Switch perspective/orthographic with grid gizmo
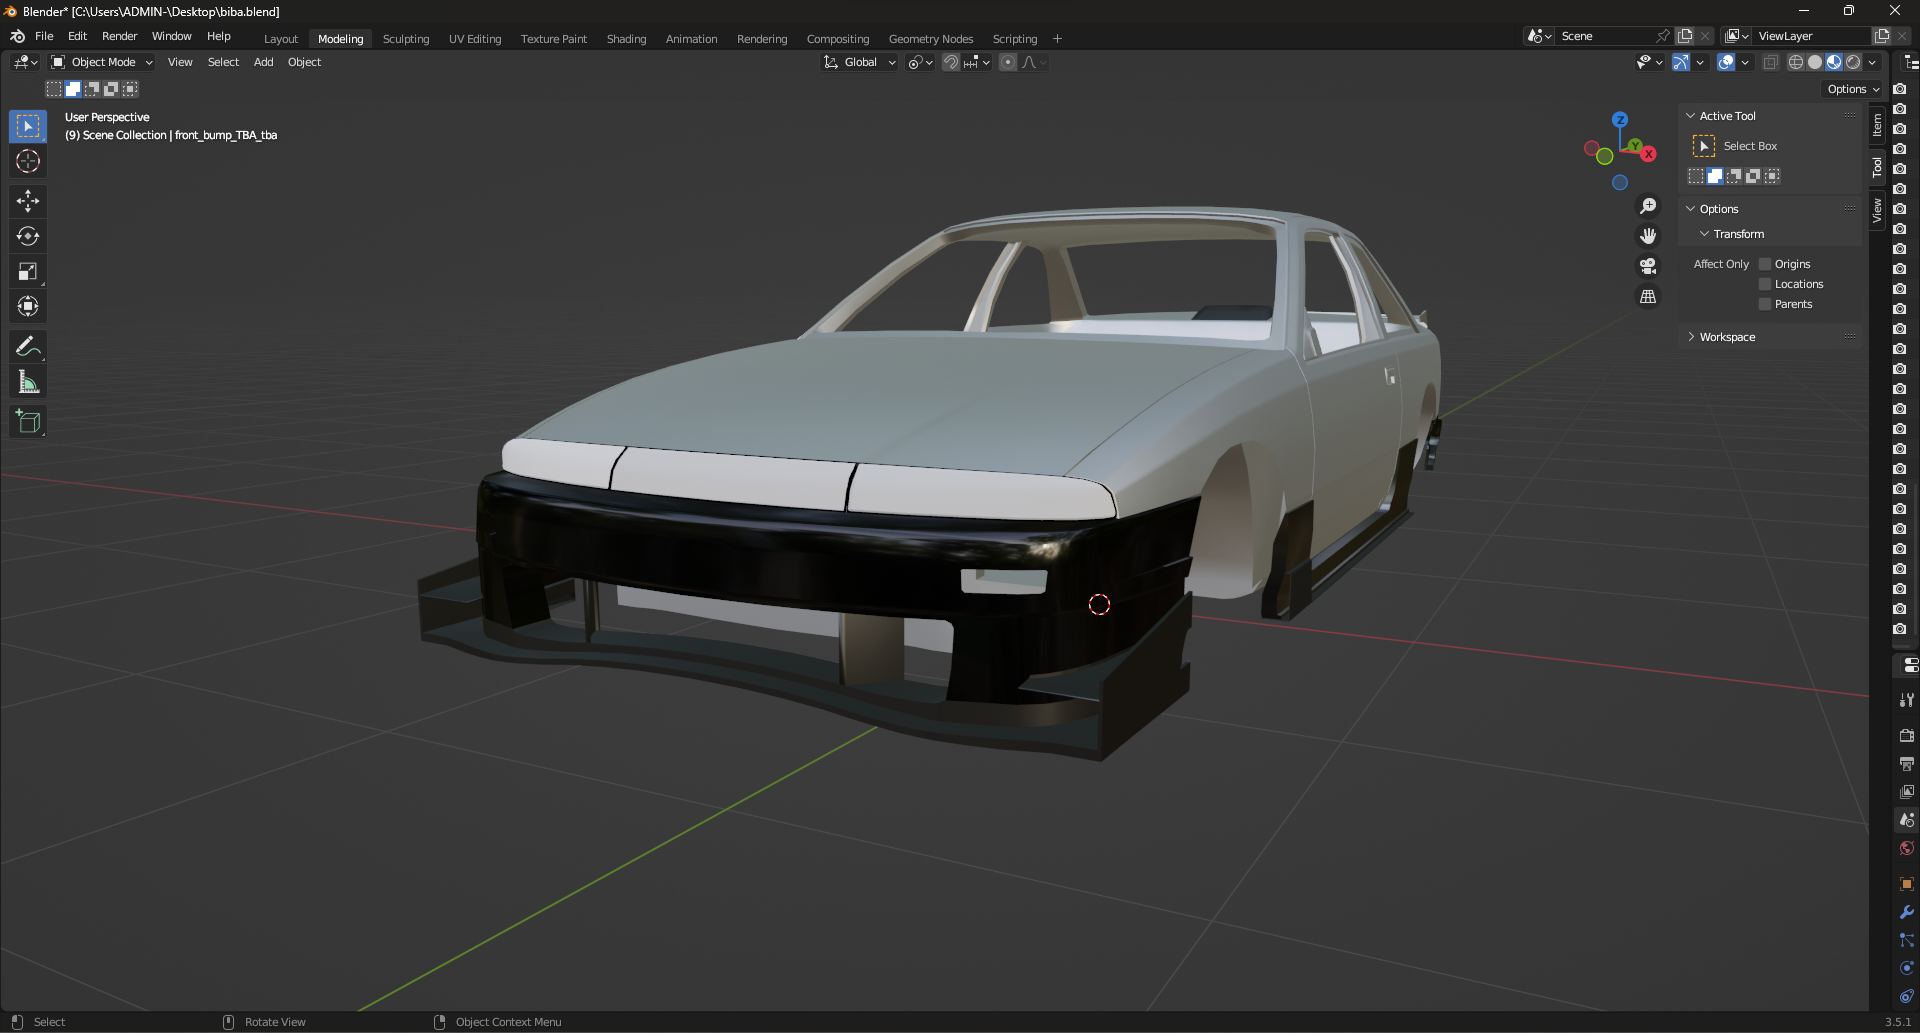The width and height of the screenshot is (1920, 1033). click(x=1648, y=296)
